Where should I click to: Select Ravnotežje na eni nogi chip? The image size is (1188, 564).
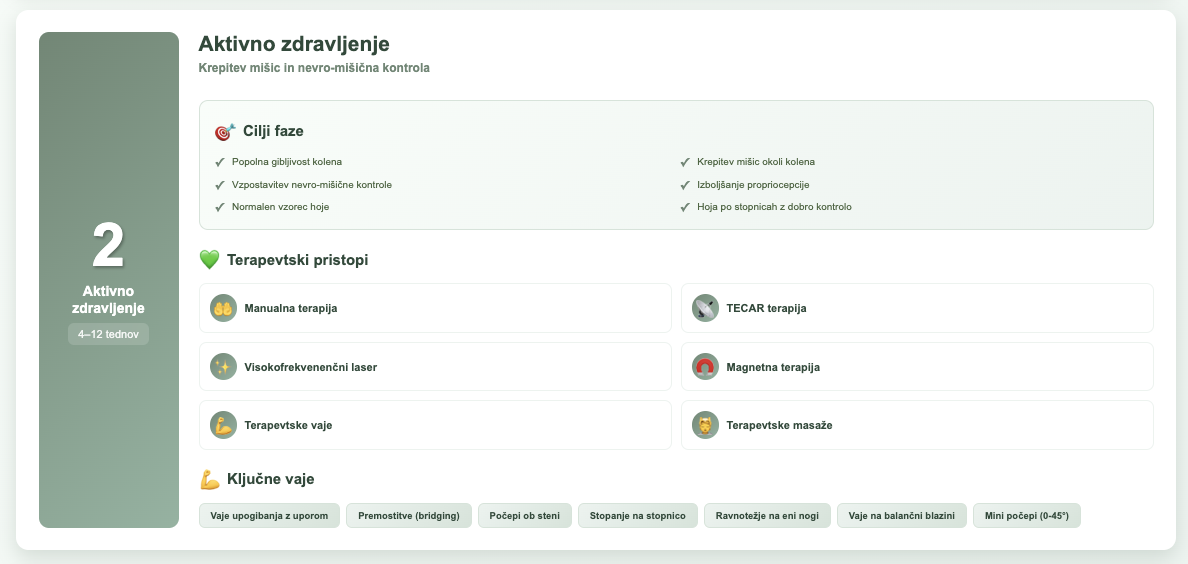pos(768,515)
